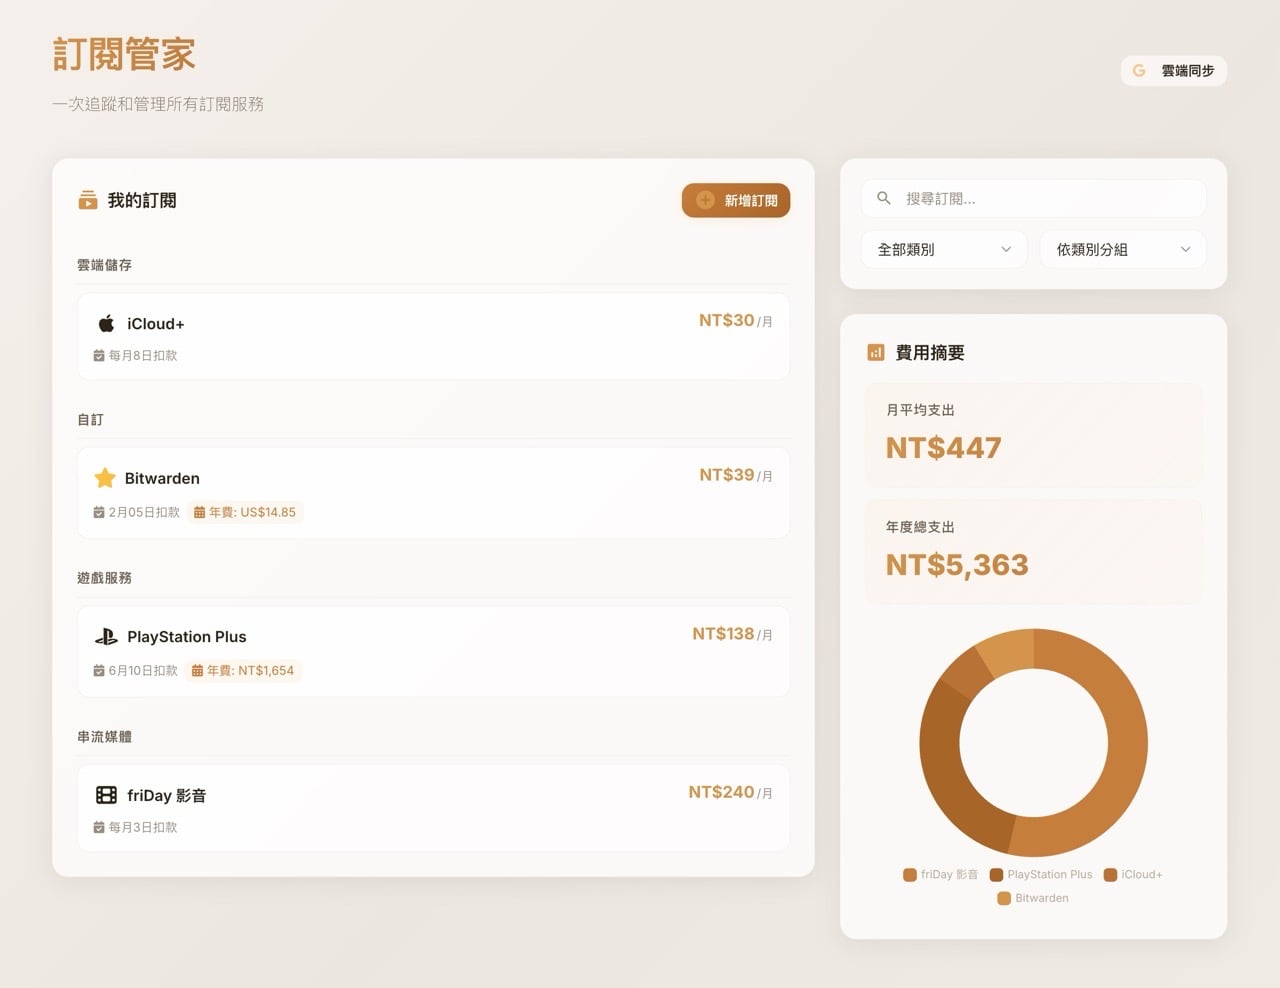Click the 新增訂閱 button

point(736,200)
